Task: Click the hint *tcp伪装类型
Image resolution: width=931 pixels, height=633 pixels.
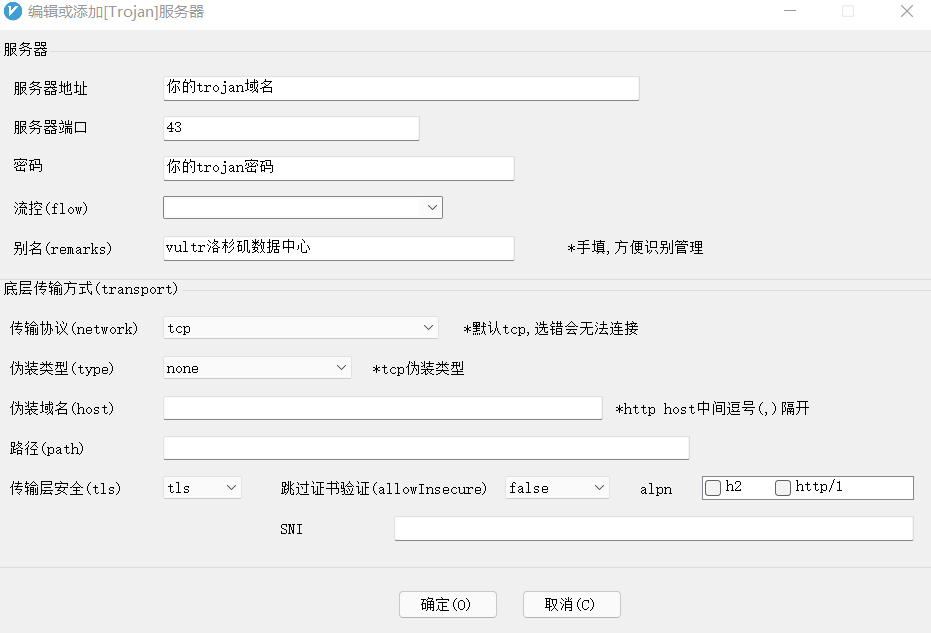Action: tap(419, 369)
